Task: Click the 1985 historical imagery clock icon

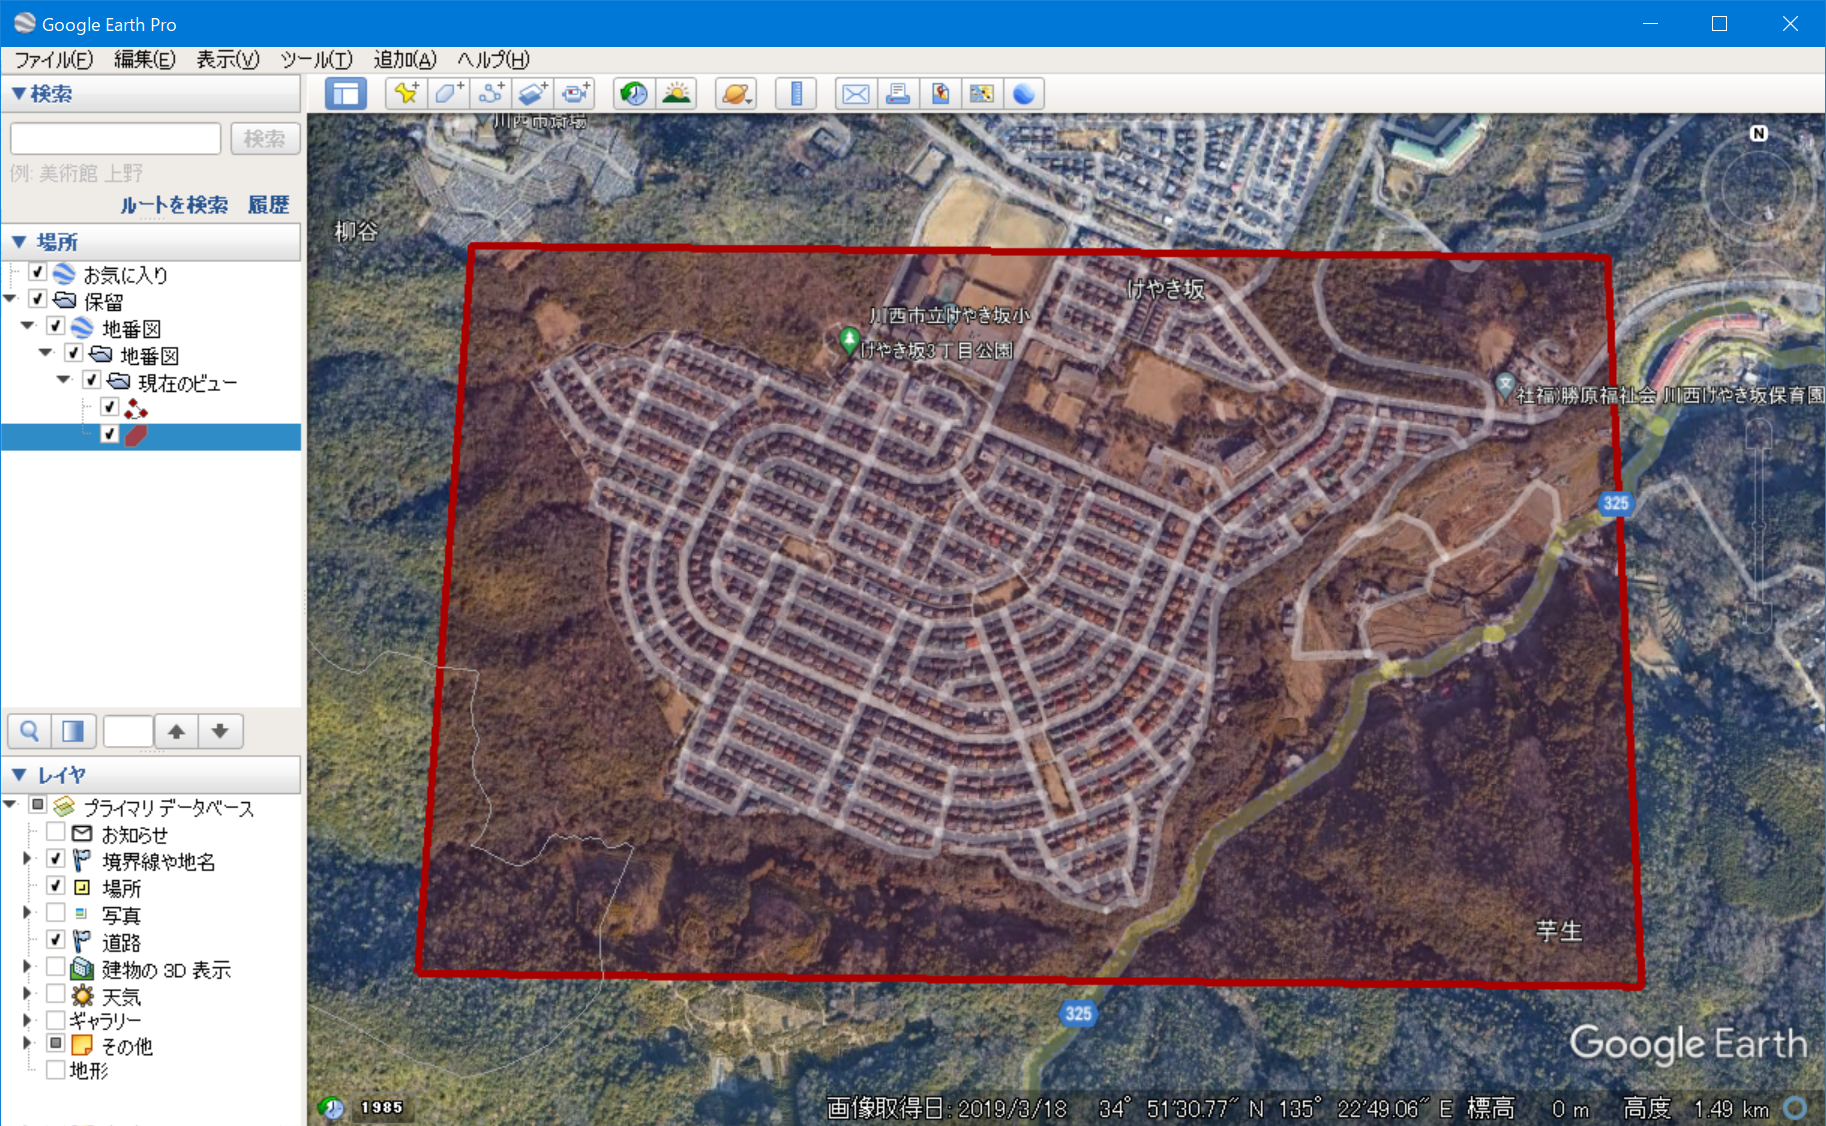Action: tap(331, 1107)
